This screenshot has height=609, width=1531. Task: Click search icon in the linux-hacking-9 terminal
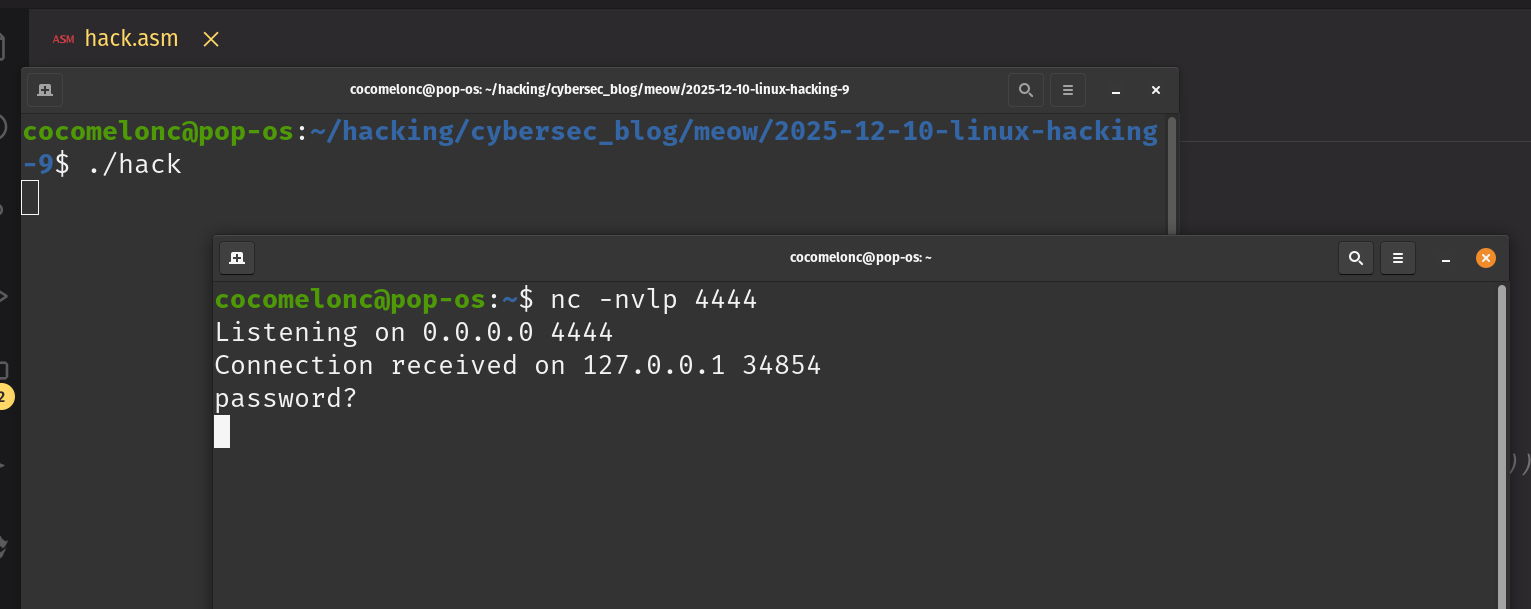[x=1025, y=90]
